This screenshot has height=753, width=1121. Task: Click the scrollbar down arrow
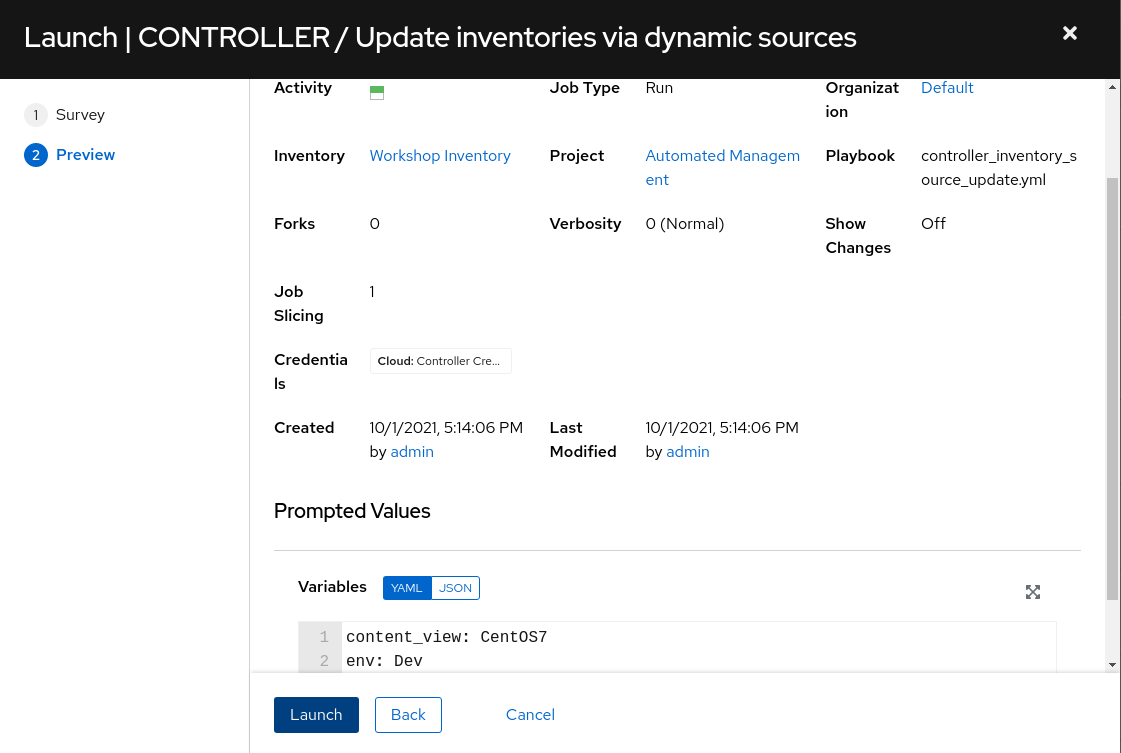coord(1112,664)
